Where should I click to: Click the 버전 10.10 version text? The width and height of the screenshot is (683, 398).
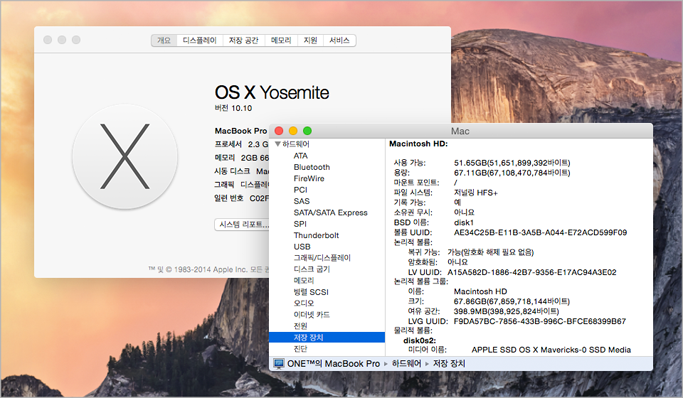point(233,108)
